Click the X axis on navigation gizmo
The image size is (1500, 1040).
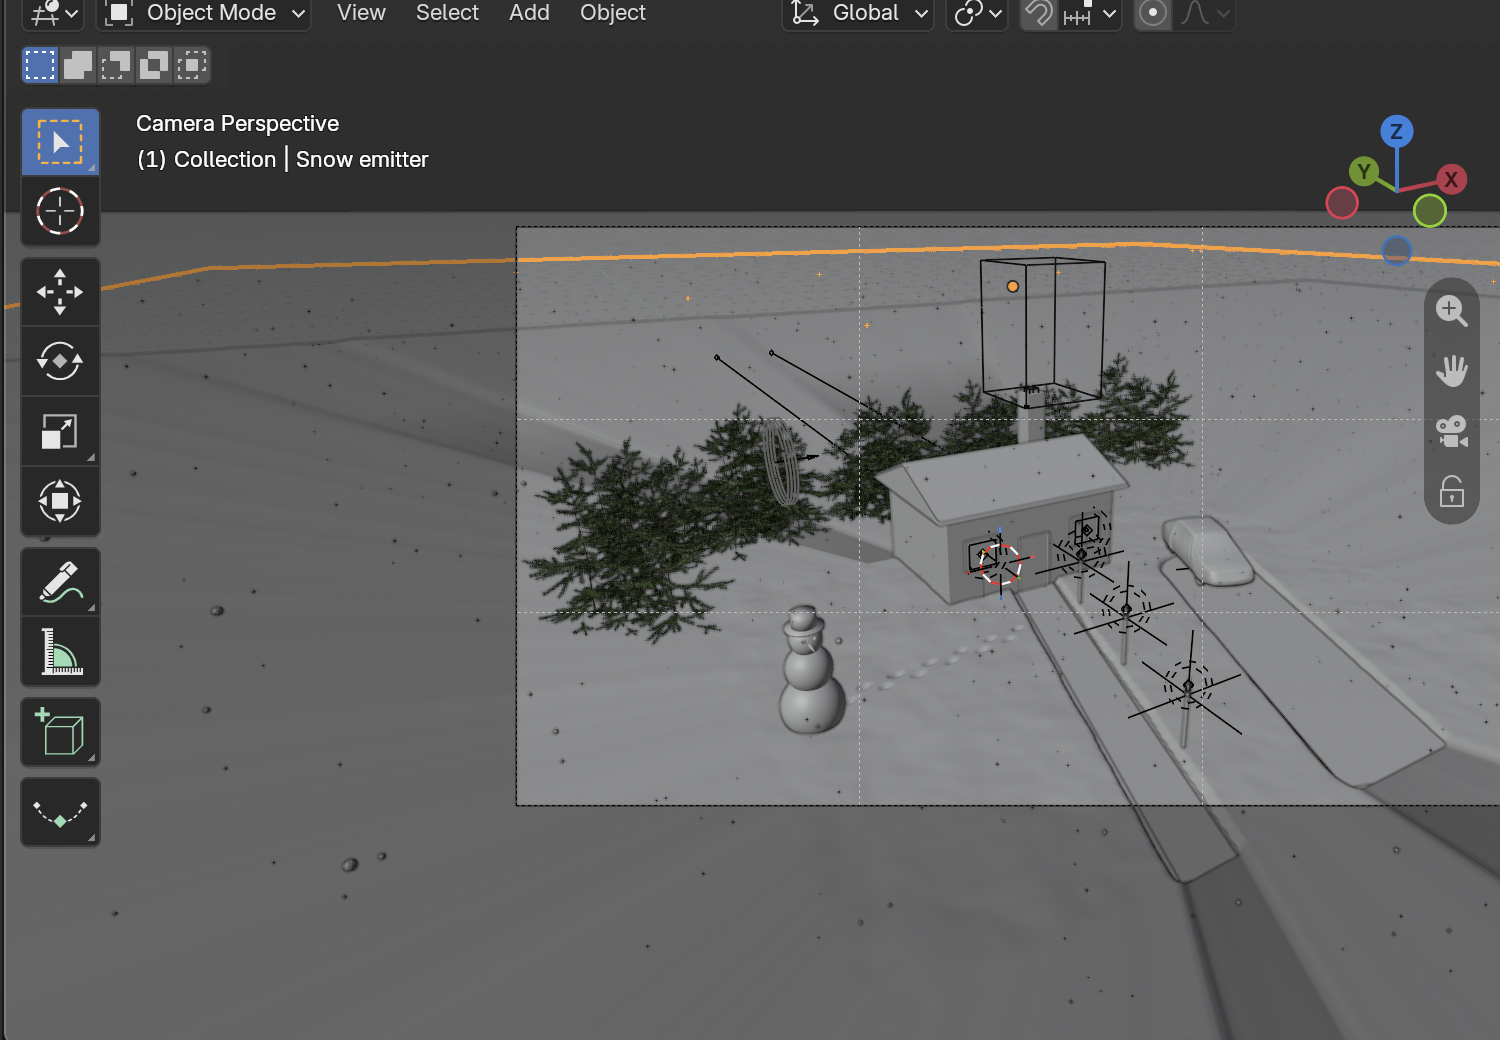1450,179
